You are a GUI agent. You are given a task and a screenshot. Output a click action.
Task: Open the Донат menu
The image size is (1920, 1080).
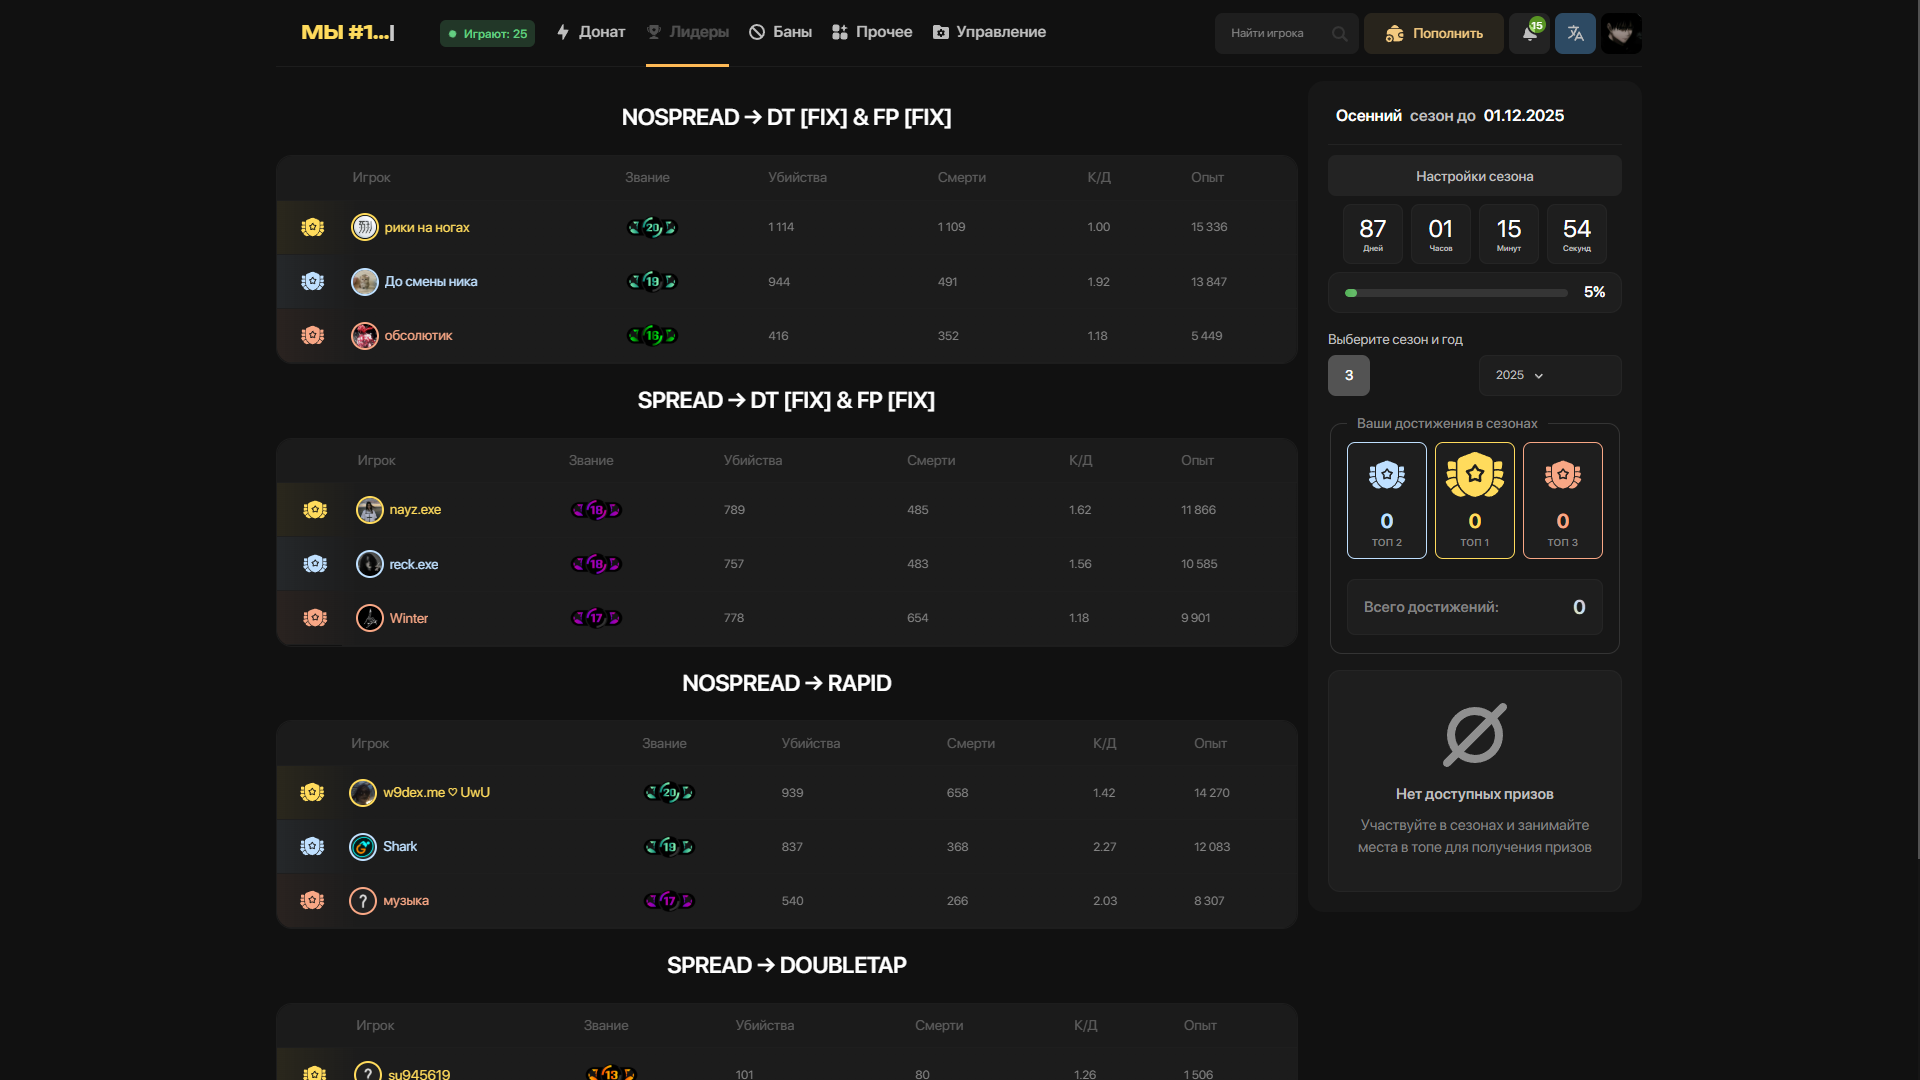coord(591,32)
